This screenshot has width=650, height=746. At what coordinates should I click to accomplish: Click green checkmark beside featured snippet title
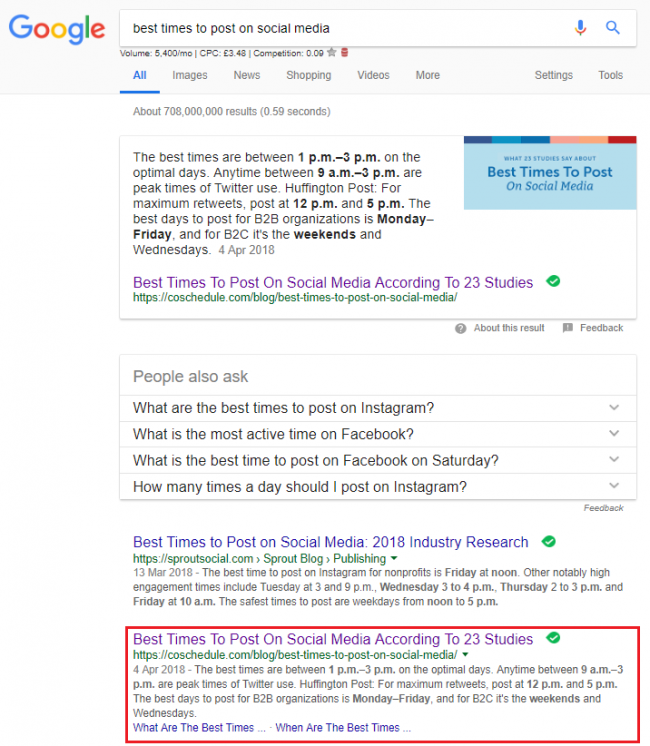553,281
